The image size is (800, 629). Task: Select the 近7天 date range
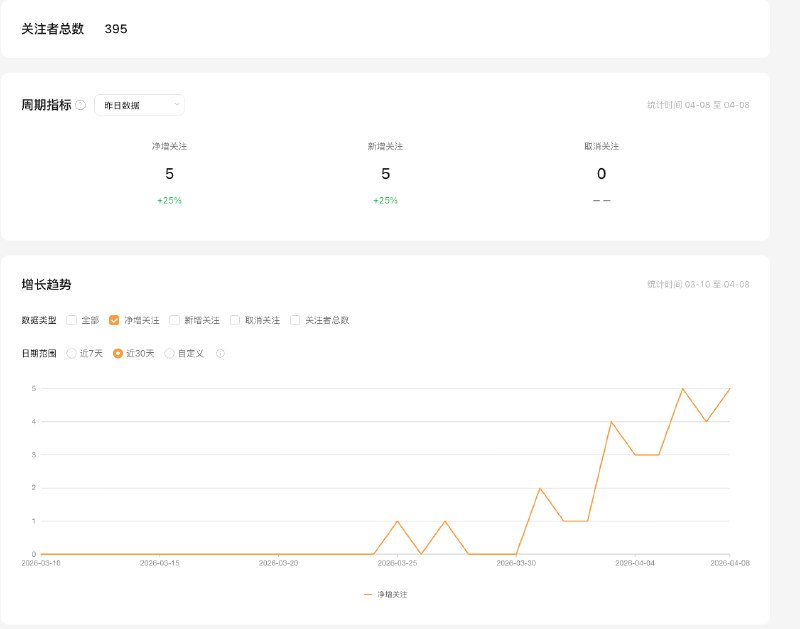[72, 353]
